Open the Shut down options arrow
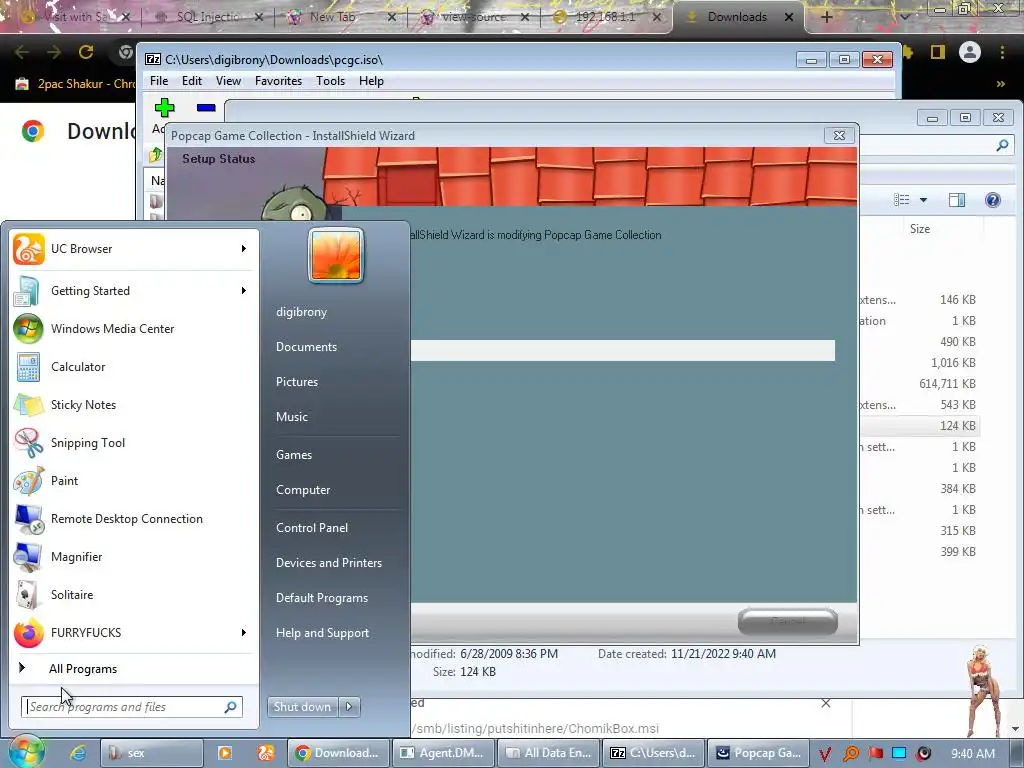The width and height of the screenshot is (1024, 768). click(x=349, y=707)
